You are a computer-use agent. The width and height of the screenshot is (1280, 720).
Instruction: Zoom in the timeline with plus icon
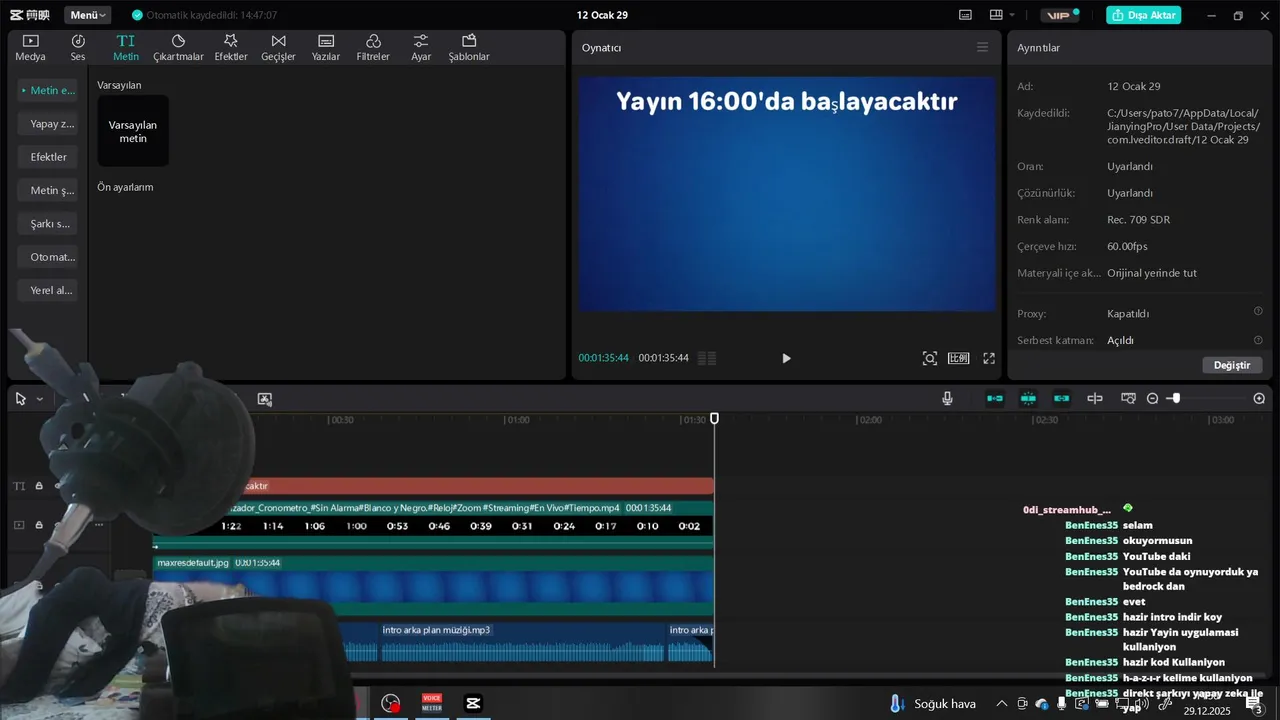(x=1259, y=398)
